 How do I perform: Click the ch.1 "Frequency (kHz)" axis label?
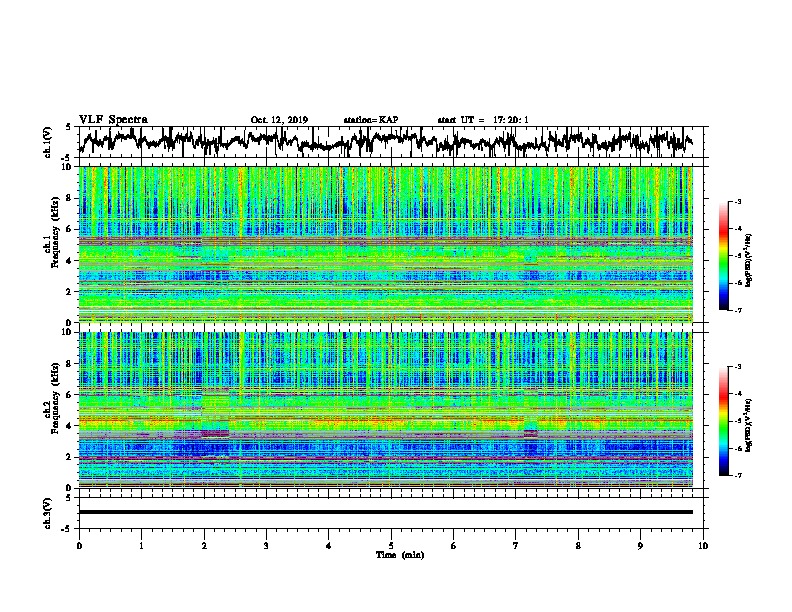55,232
